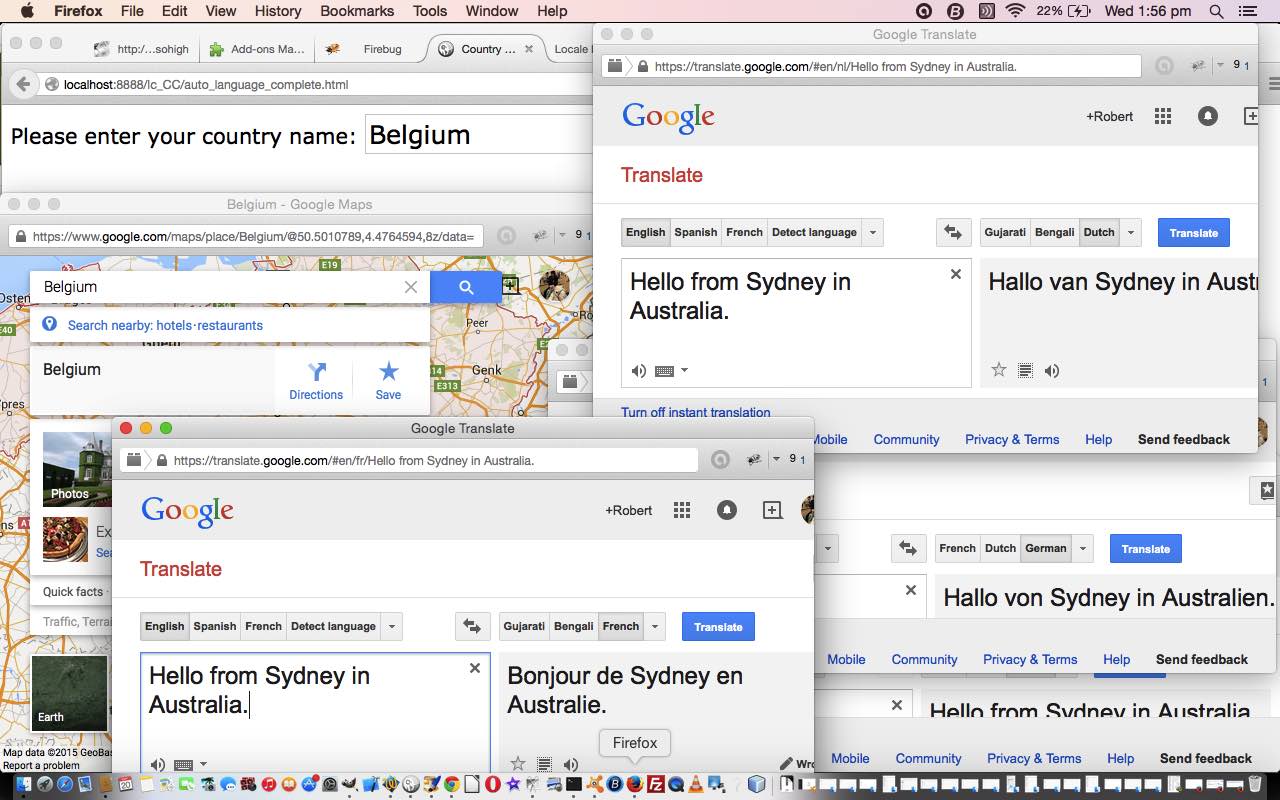This screenshot has width=1280, height=800.
Task: Save Belgium with the star in Maps
Action: tap(388, 381)
